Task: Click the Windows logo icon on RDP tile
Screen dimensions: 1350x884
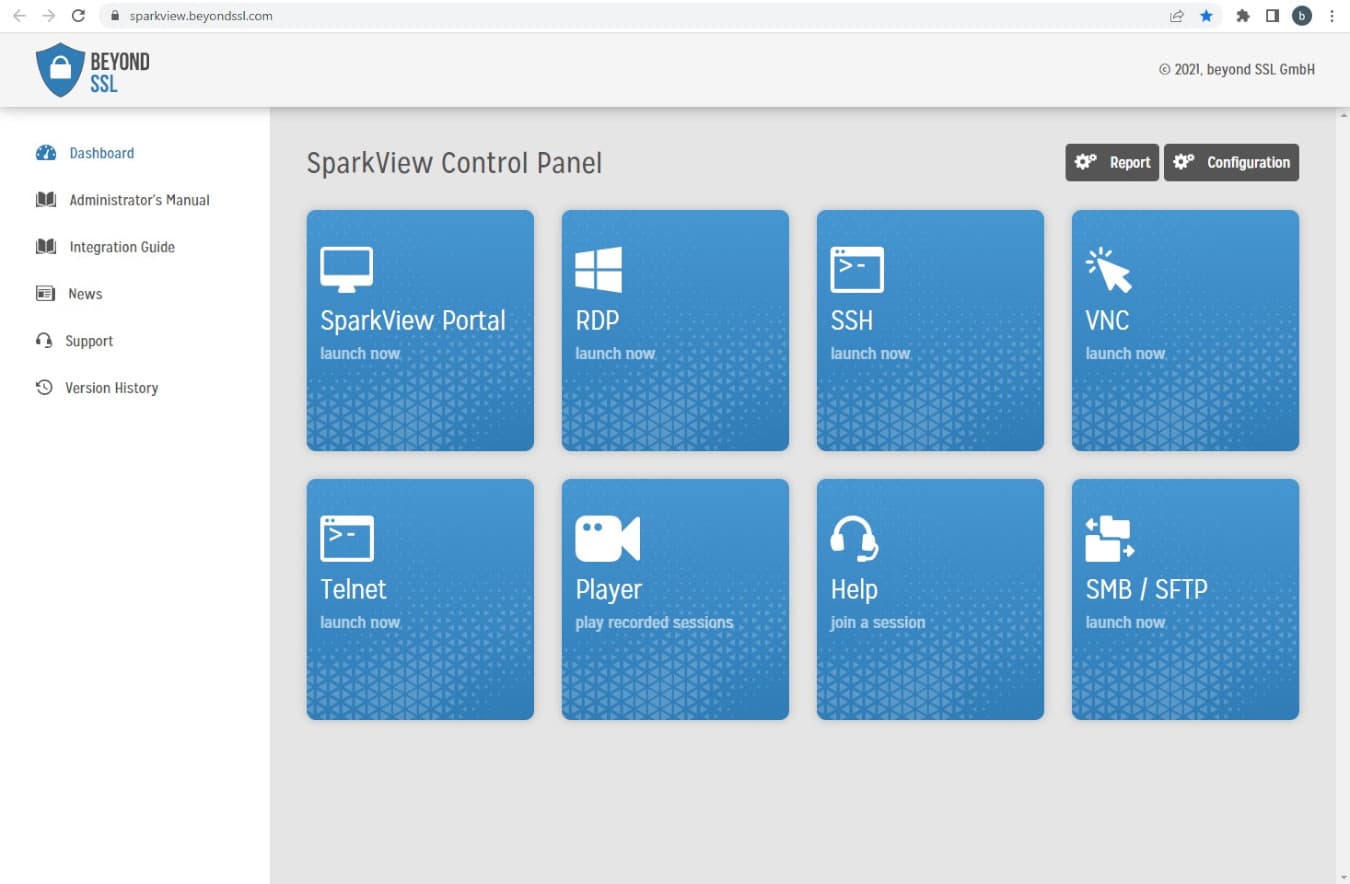Action: tap(598, 270)
